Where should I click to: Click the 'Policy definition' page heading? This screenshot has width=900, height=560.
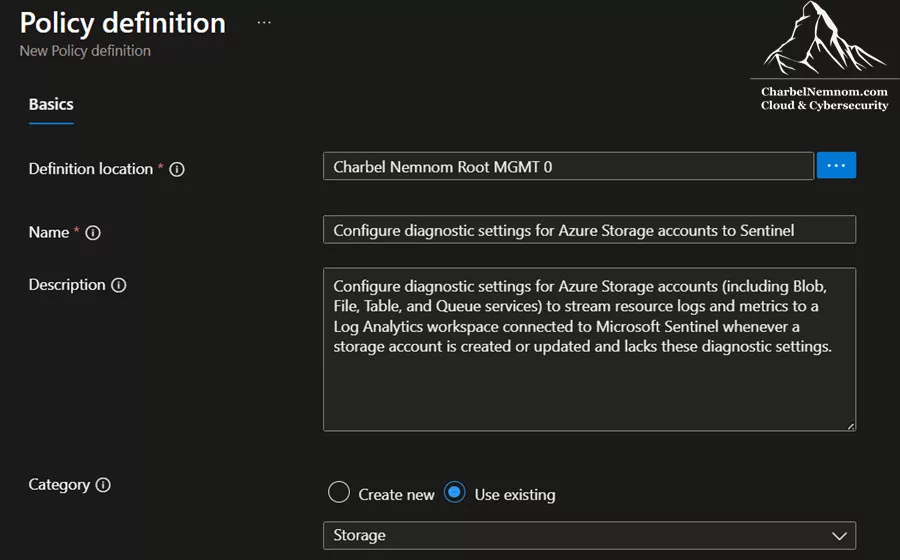tap(123, 24)
